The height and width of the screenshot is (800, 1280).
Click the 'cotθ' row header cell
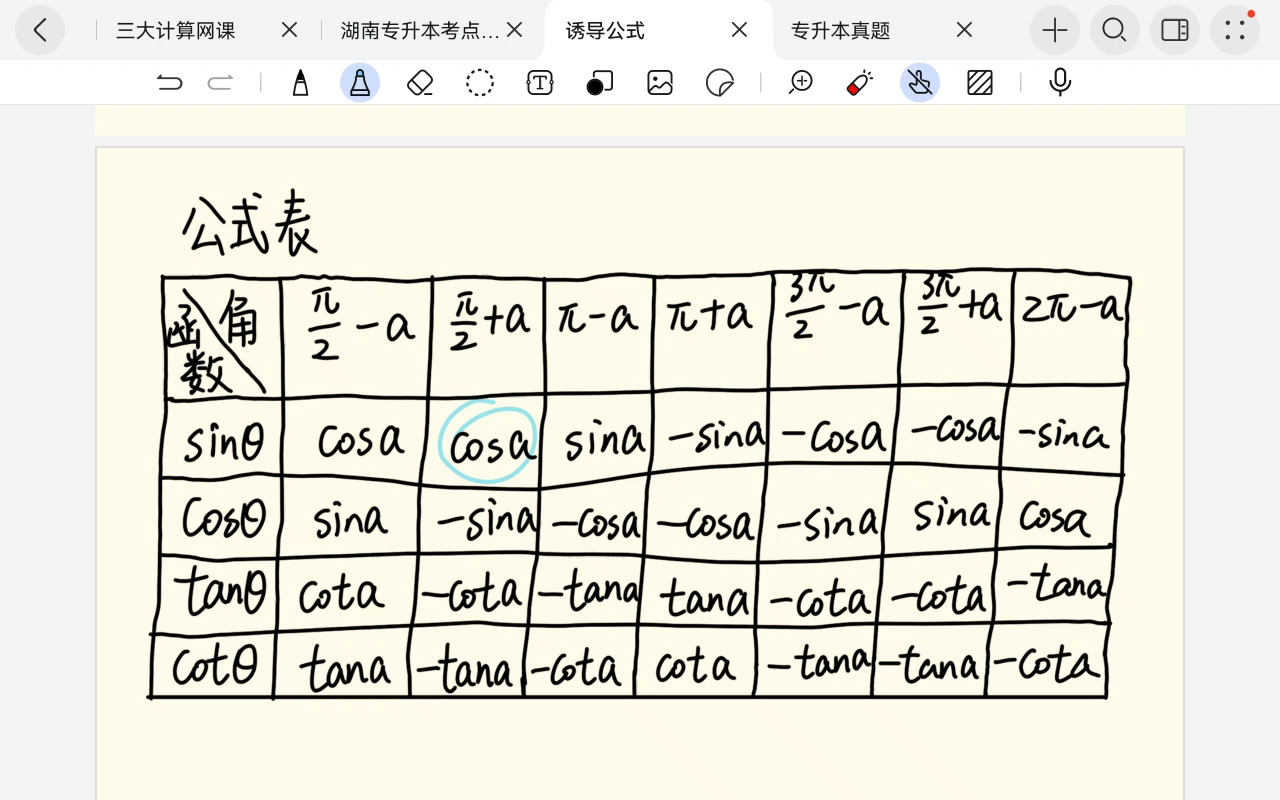coord(214,664)
